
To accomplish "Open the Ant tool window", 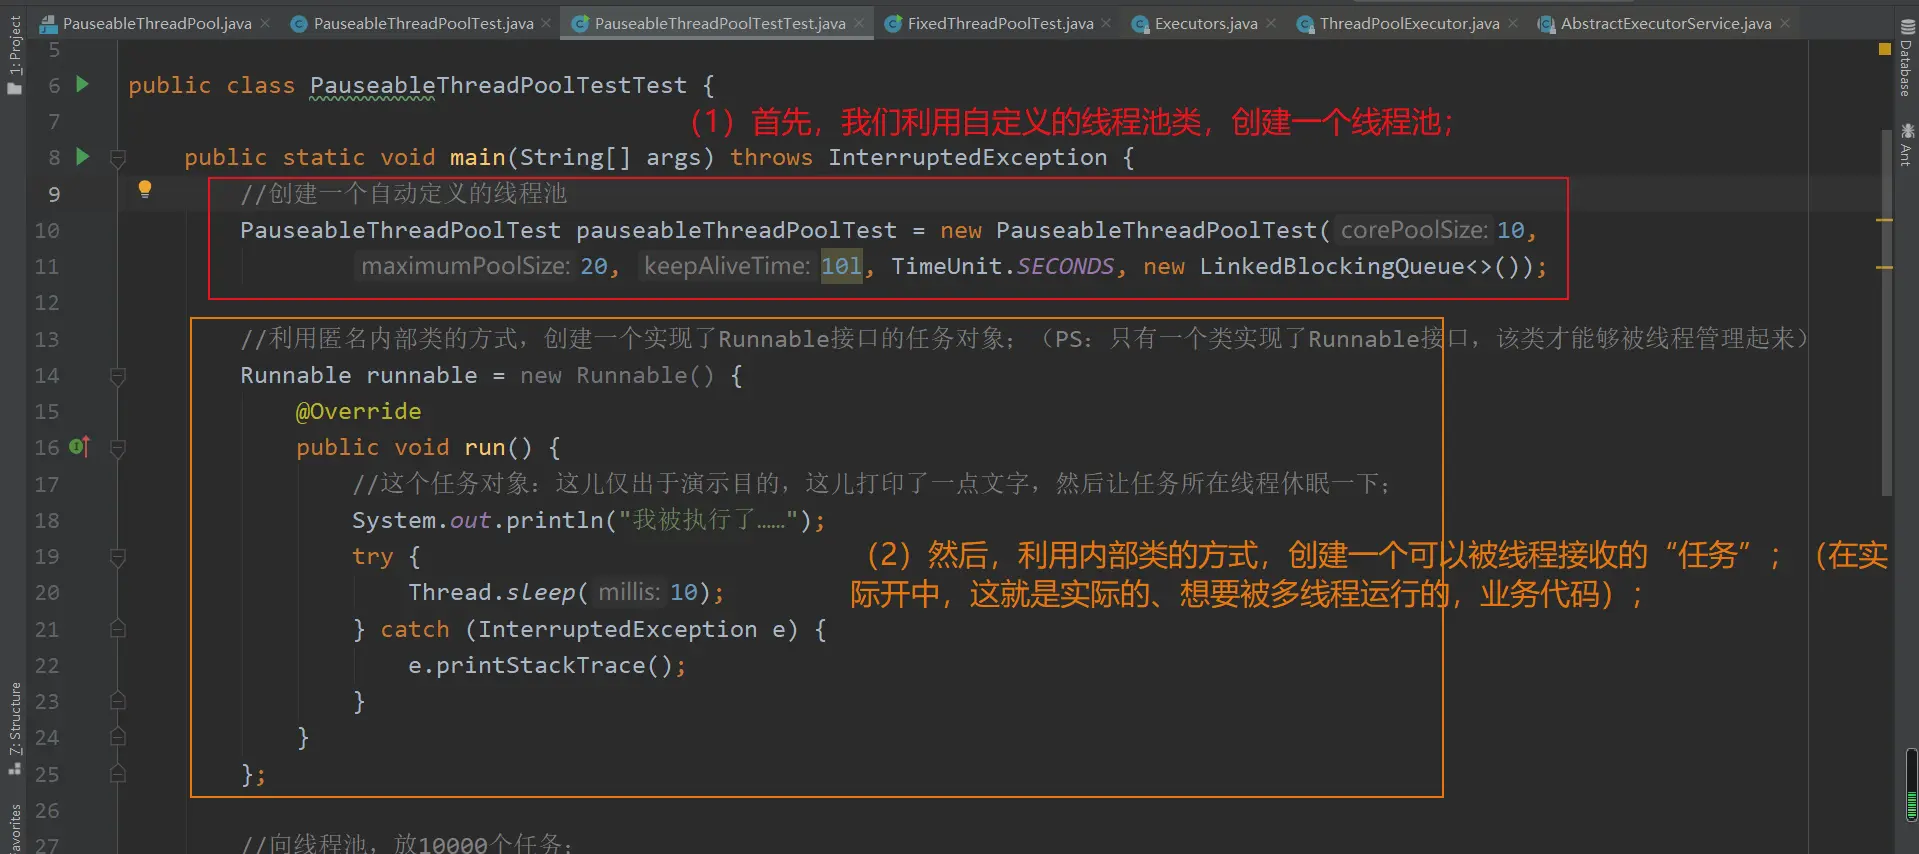I will [1906, 145].
